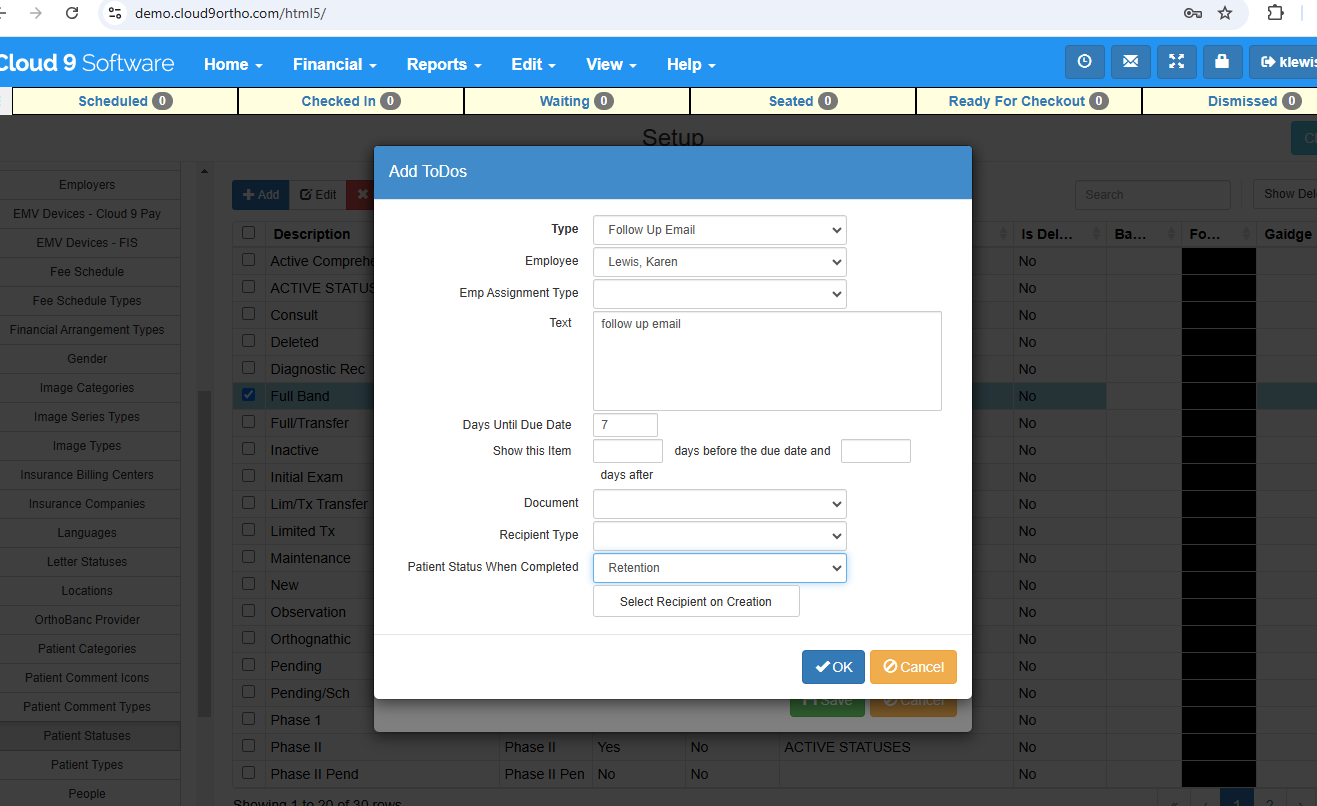Viewport: 1317px width, 806px height.
Task: Sort by the Description column header
Action: pos(312,234)
